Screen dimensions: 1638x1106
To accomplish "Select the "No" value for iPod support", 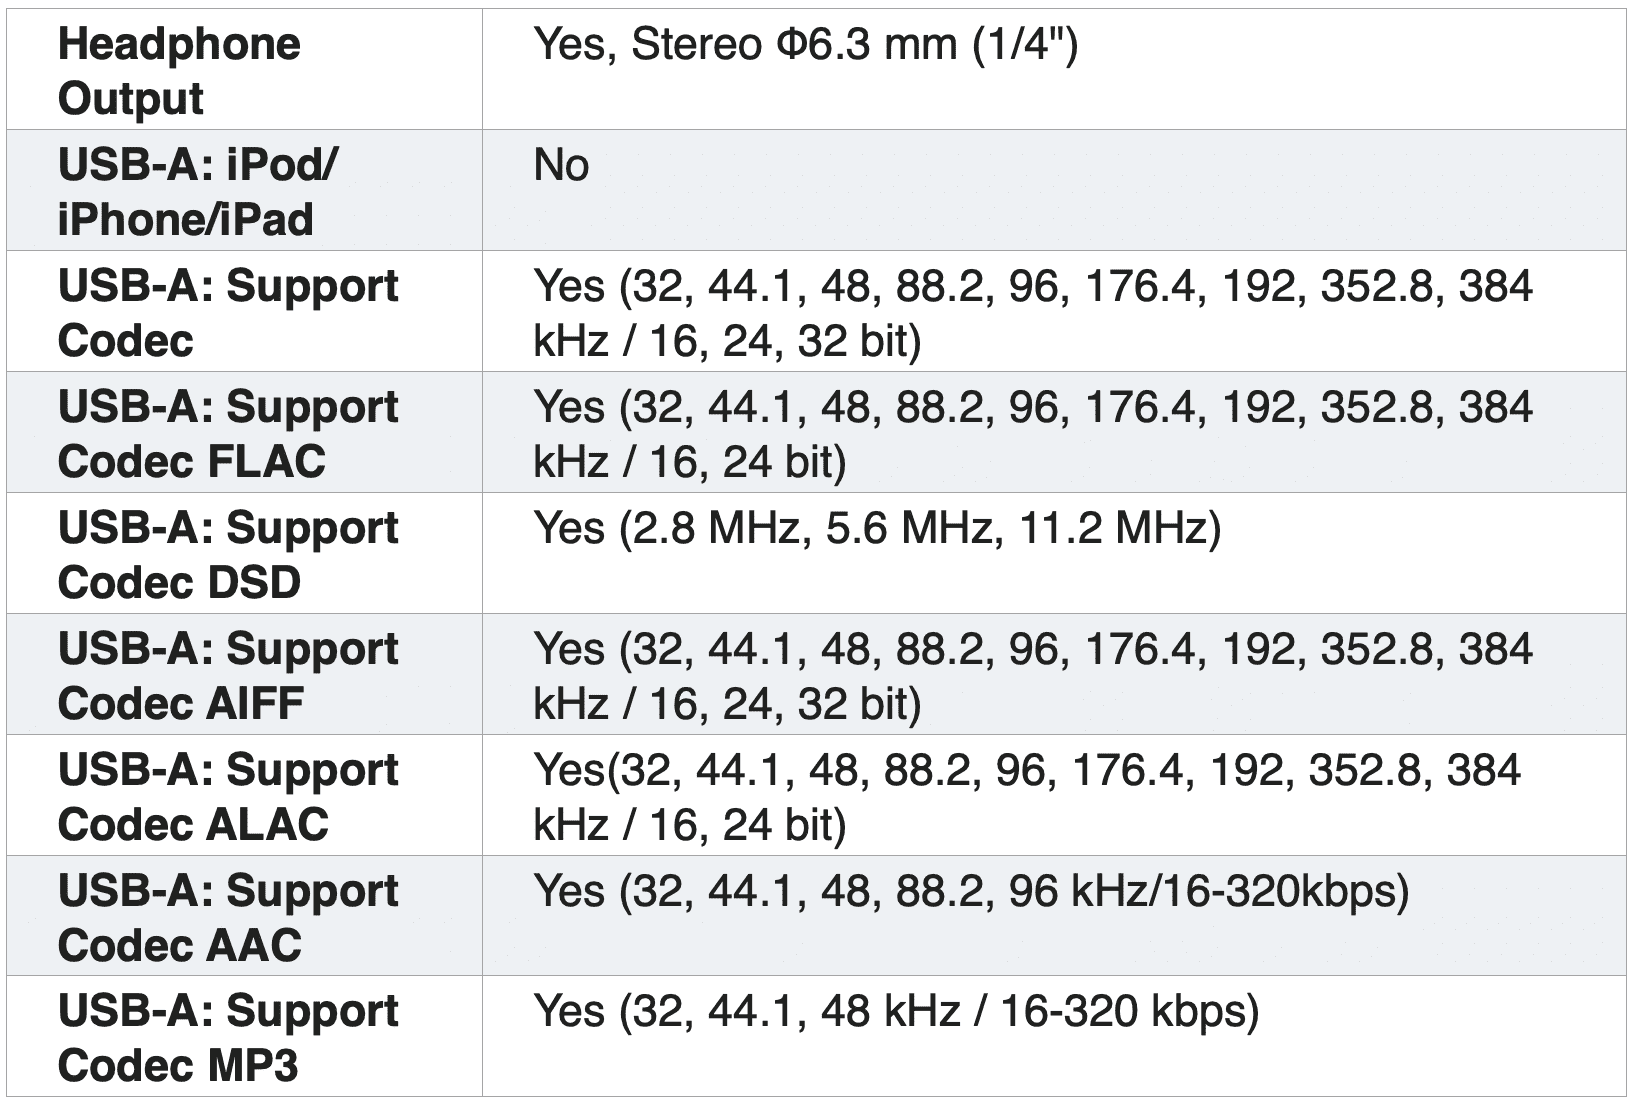I will (x=561, y=165).
